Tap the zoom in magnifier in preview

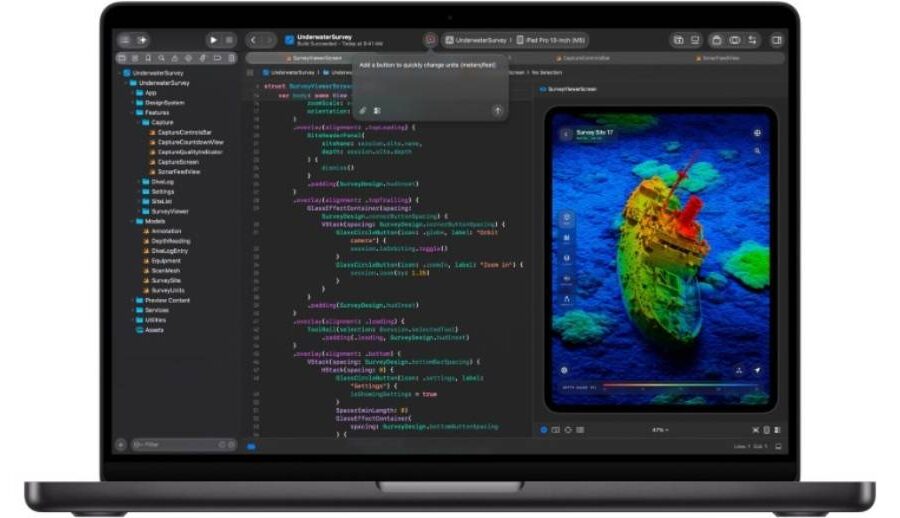[757, 151]
